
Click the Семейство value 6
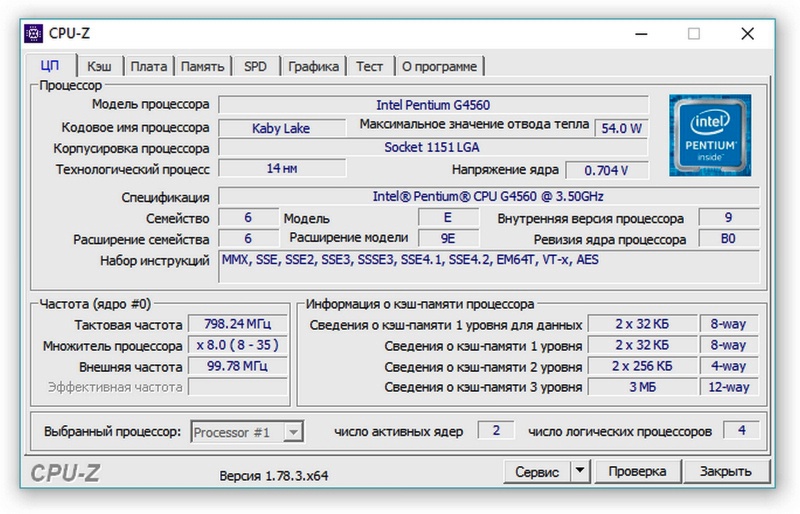pyautogui.click(x=248, y=218)
